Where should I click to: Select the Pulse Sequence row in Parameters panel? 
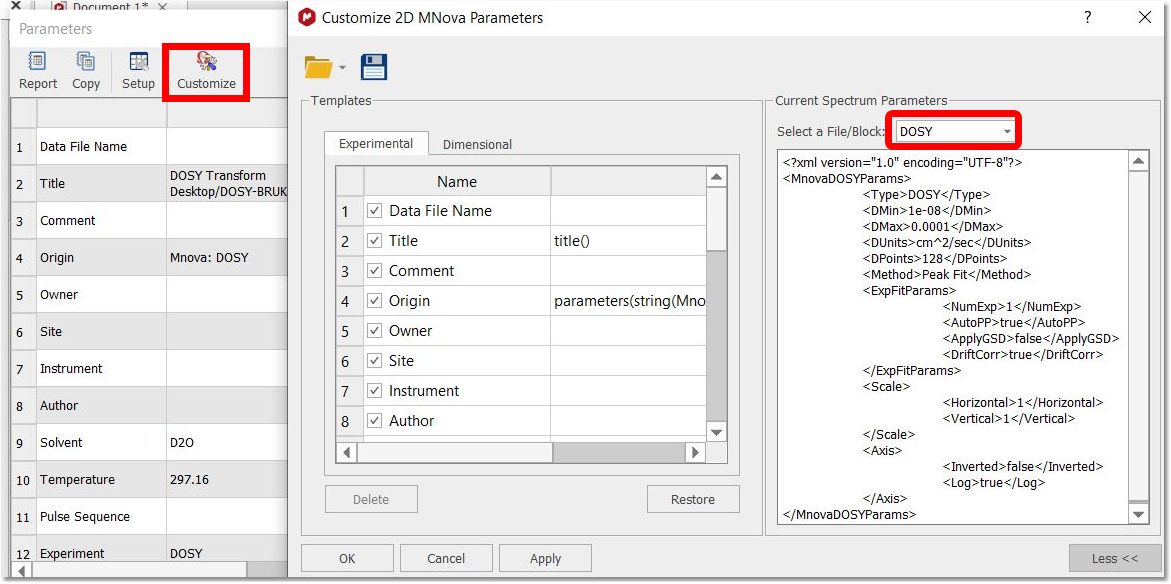click(149, 516)
